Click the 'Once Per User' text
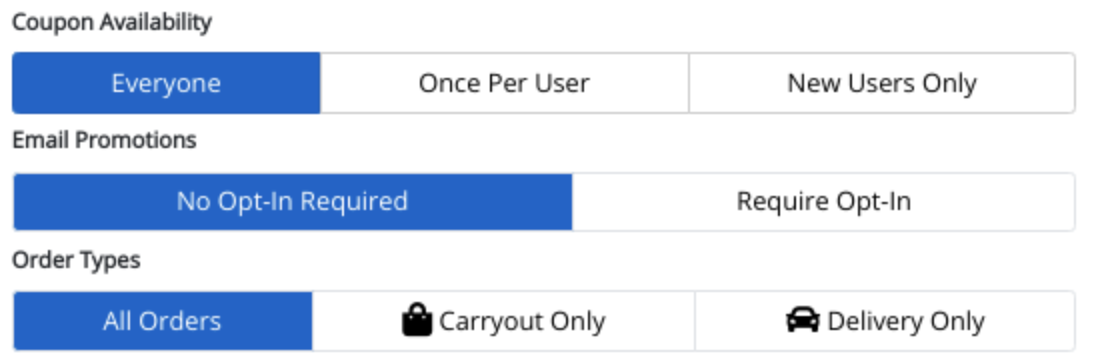This screenshot has height=364, width=1096. point(504,83)
